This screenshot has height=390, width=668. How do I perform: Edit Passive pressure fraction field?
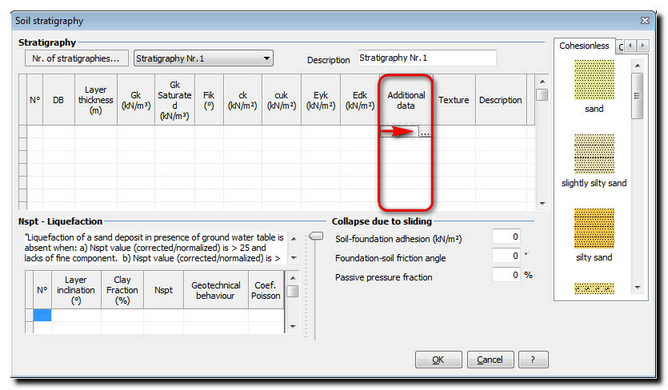coord(506,275)
